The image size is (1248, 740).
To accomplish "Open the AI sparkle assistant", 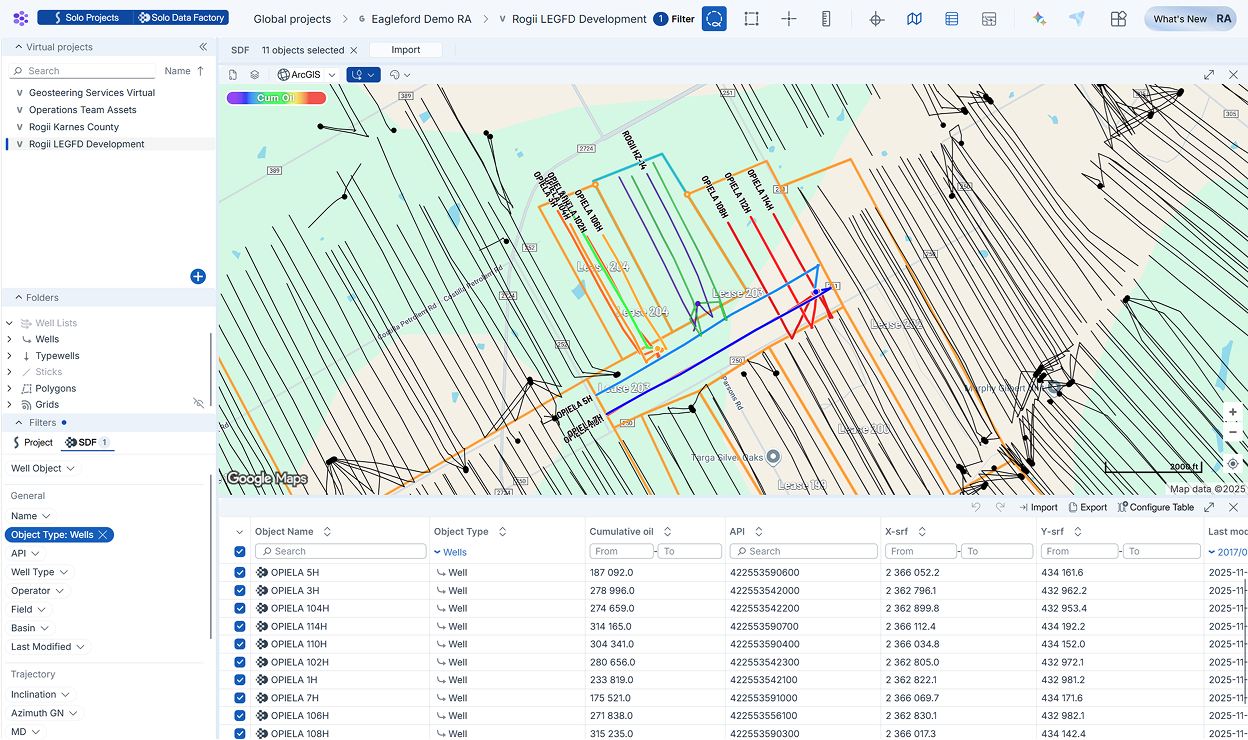I will 1040,19.
